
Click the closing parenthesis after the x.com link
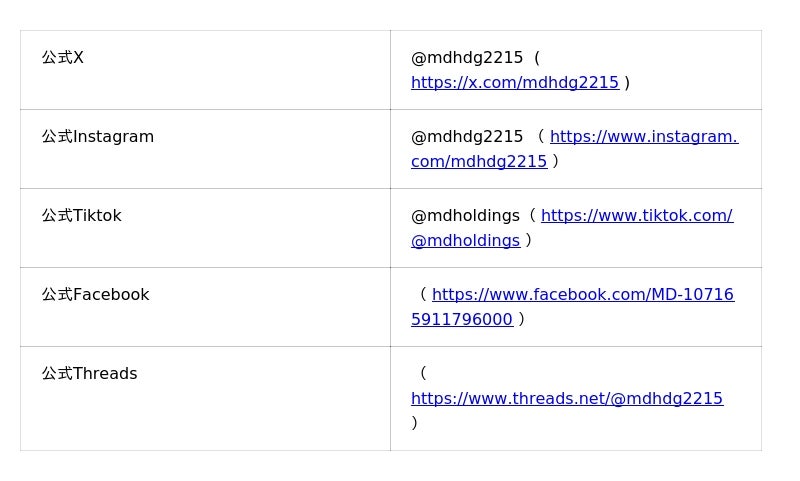[x=627, y=83]
